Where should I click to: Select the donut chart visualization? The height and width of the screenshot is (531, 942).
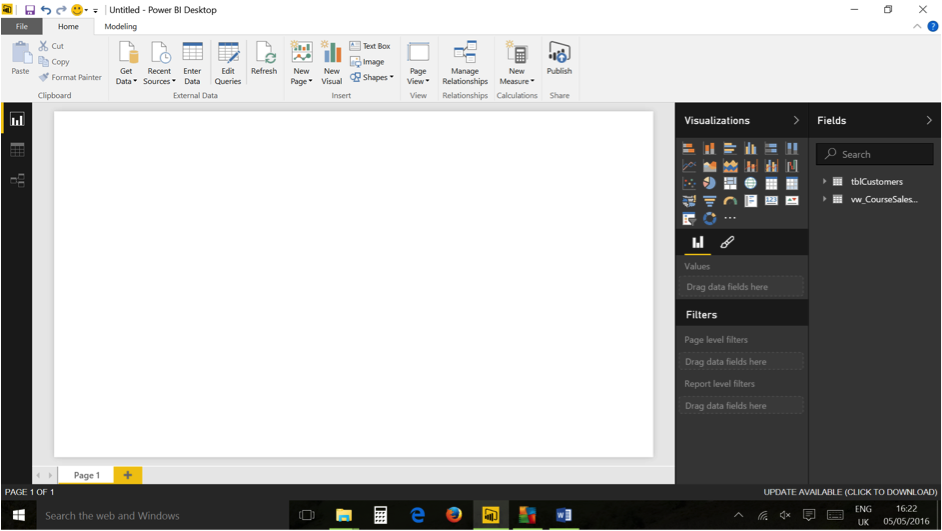[710, 219]
